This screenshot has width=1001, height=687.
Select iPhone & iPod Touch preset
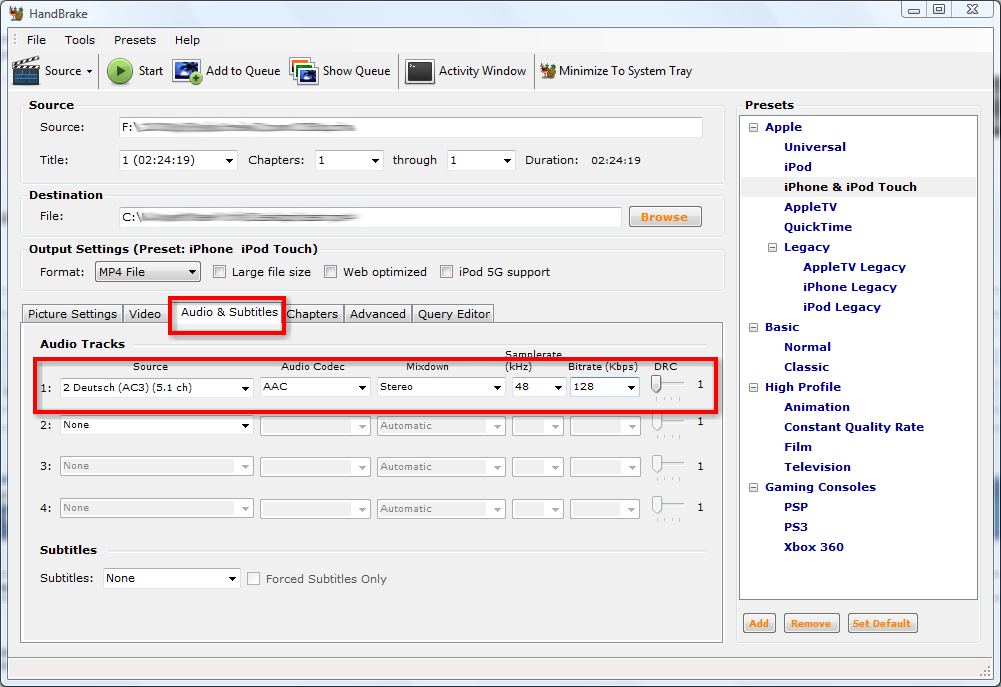[850, 187]
